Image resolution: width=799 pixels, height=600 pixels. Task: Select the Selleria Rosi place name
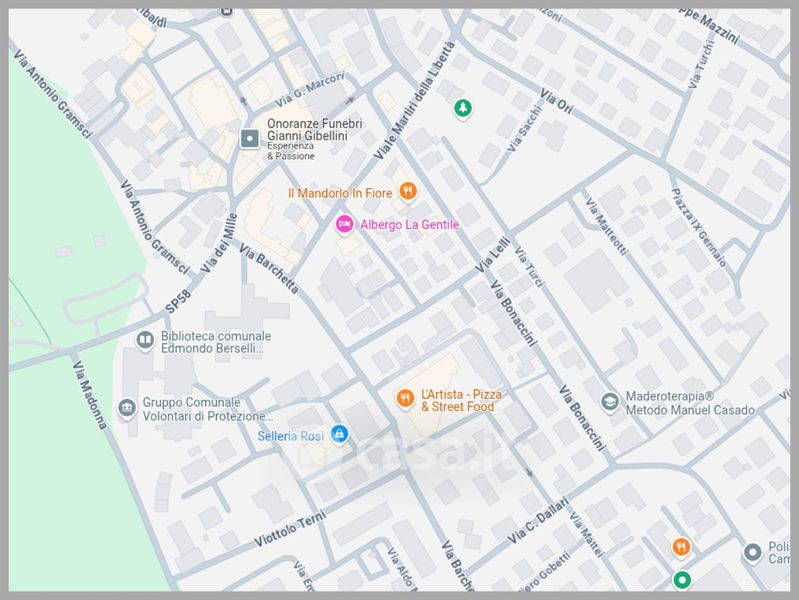290,434
